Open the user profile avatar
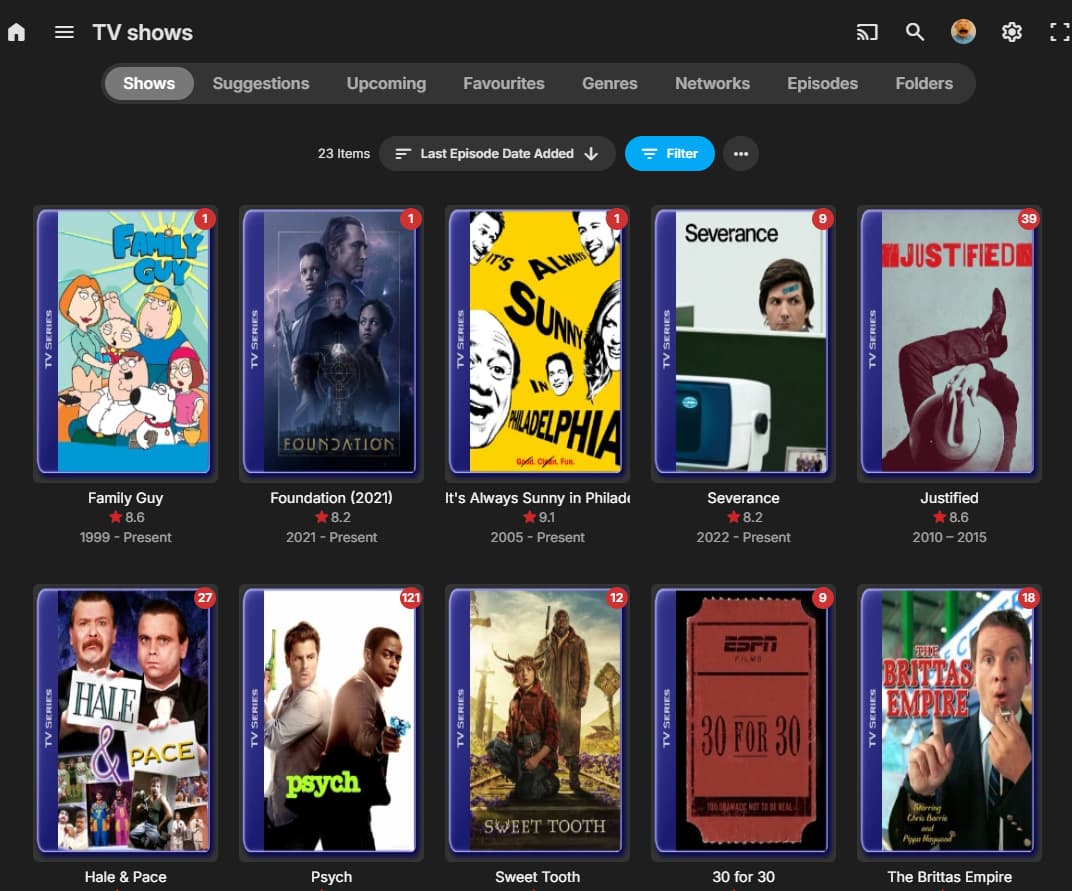This screenshot has height=891, width=1072. coord(963,31)
